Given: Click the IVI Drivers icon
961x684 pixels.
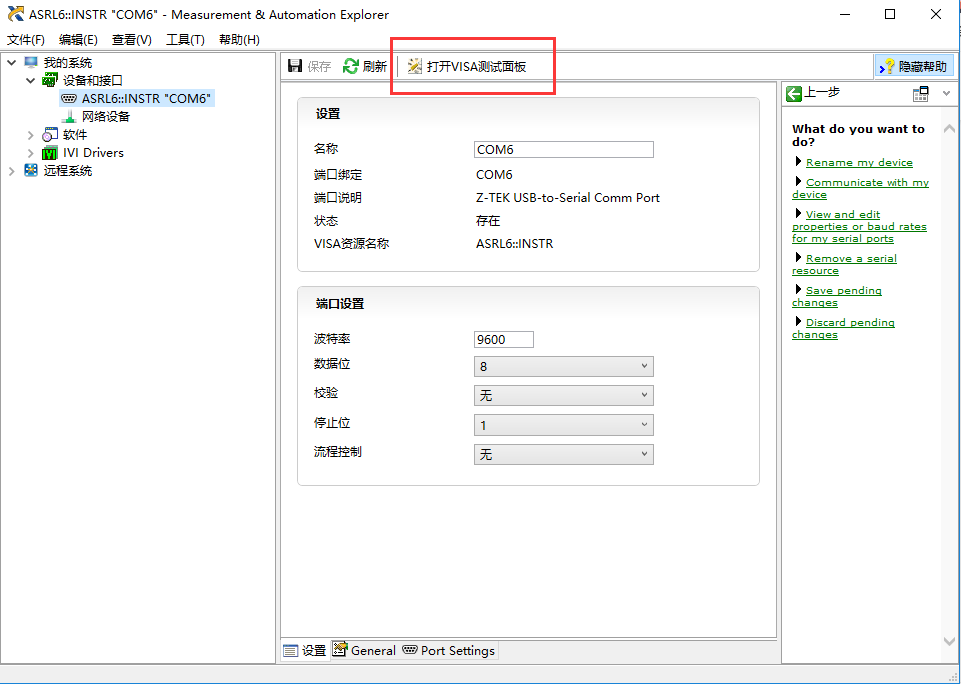Looking at the screenshot, I should [50, 153].
